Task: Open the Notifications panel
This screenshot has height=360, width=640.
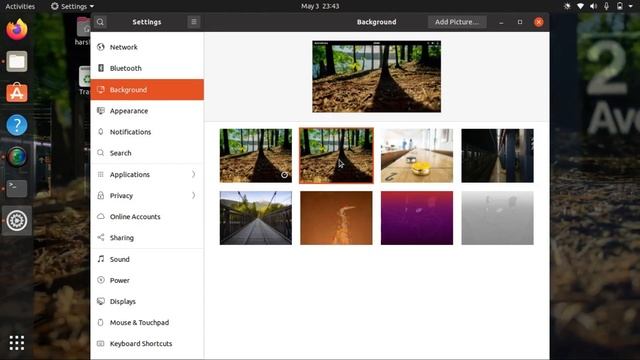Action: point(147,132)
